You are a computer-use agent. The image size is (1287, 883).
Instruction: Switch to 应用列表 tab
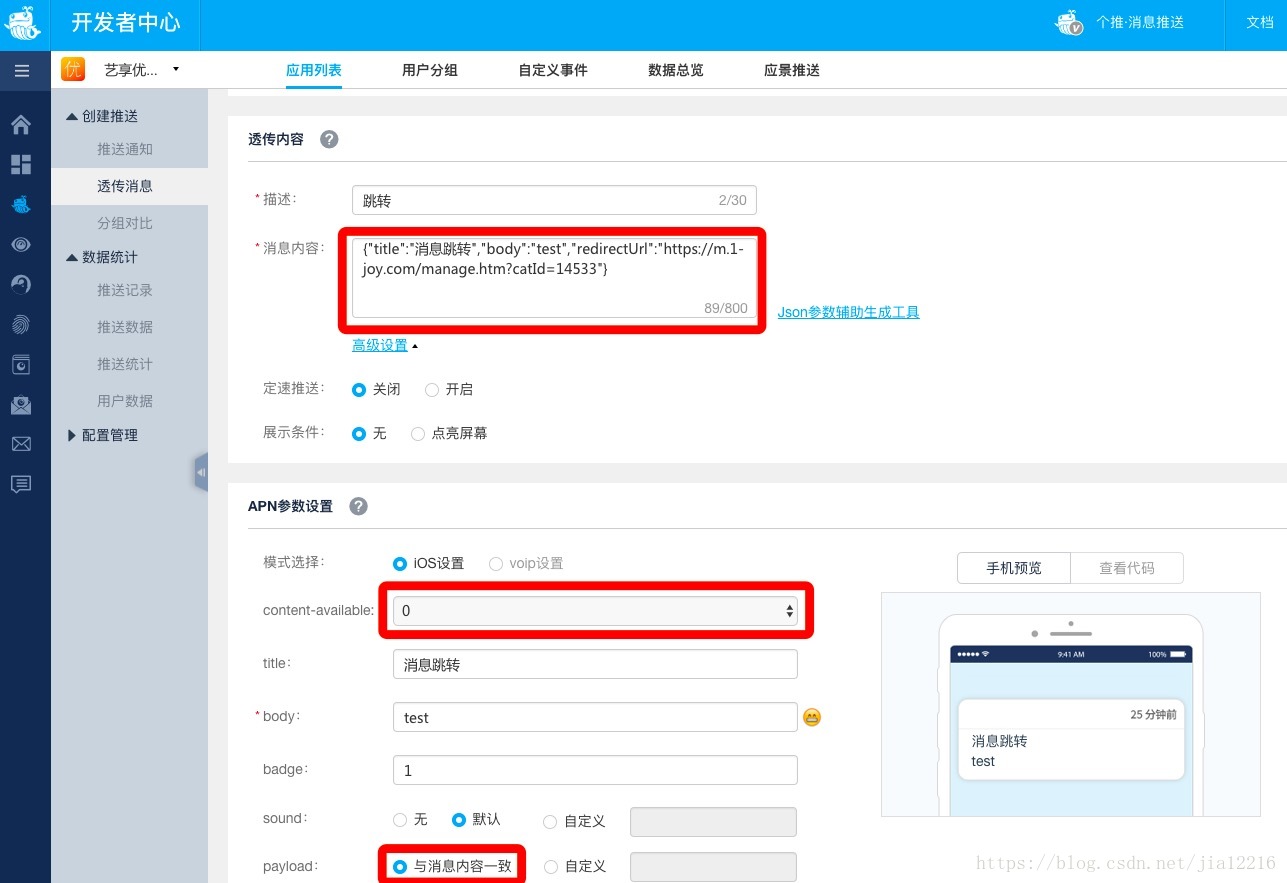(x=314, y=70)
